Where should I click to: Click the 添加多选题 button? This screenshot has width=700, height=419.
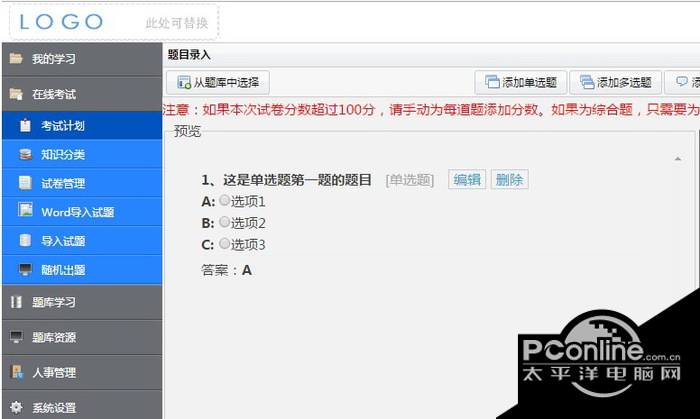point(615,82)
